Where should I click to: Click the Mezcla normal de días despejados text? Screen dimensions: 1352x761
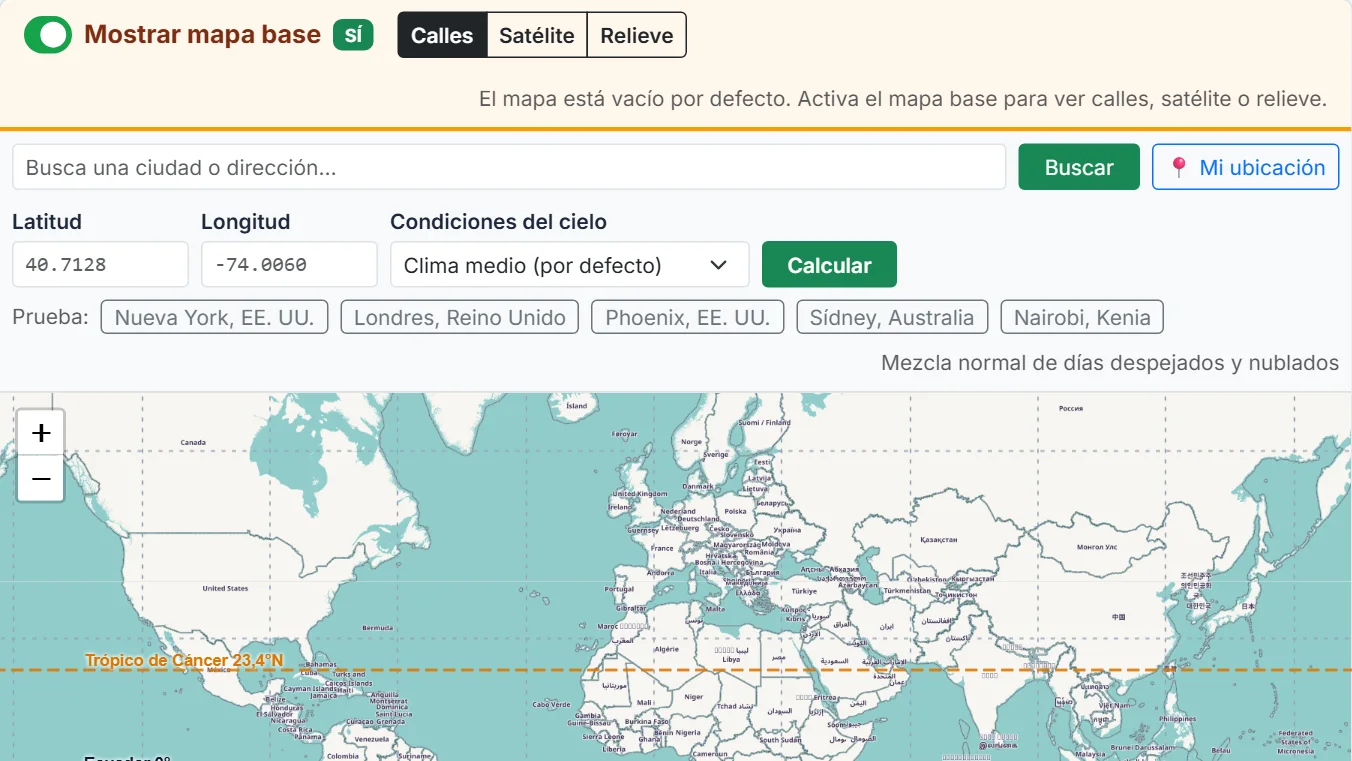point(1110,363)
